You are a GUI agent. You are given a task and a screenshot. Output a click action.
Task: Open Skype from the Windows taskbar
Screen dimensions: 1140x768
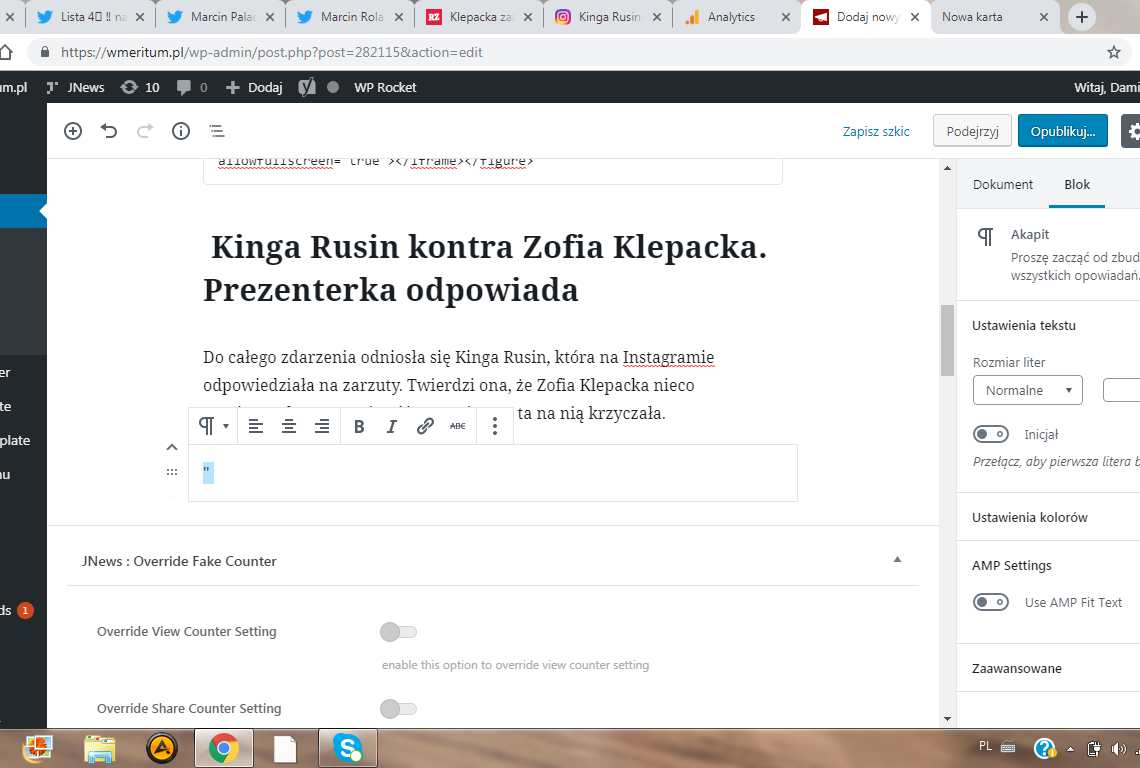[x=347, y=748]
